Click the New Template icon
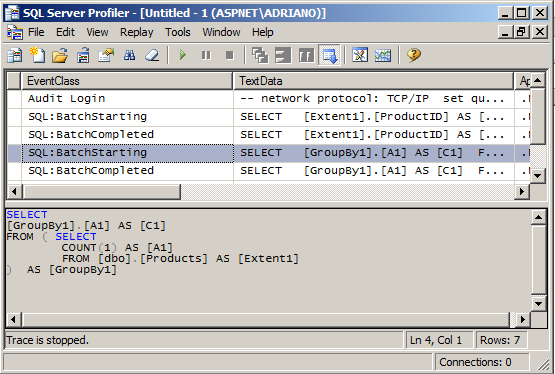 [37, 56]
